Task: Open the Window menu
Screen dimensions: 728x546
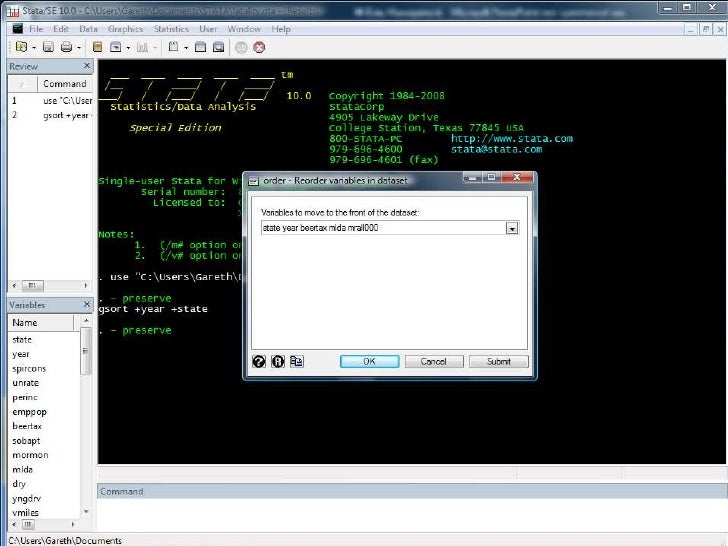Action: pos(244,29)
